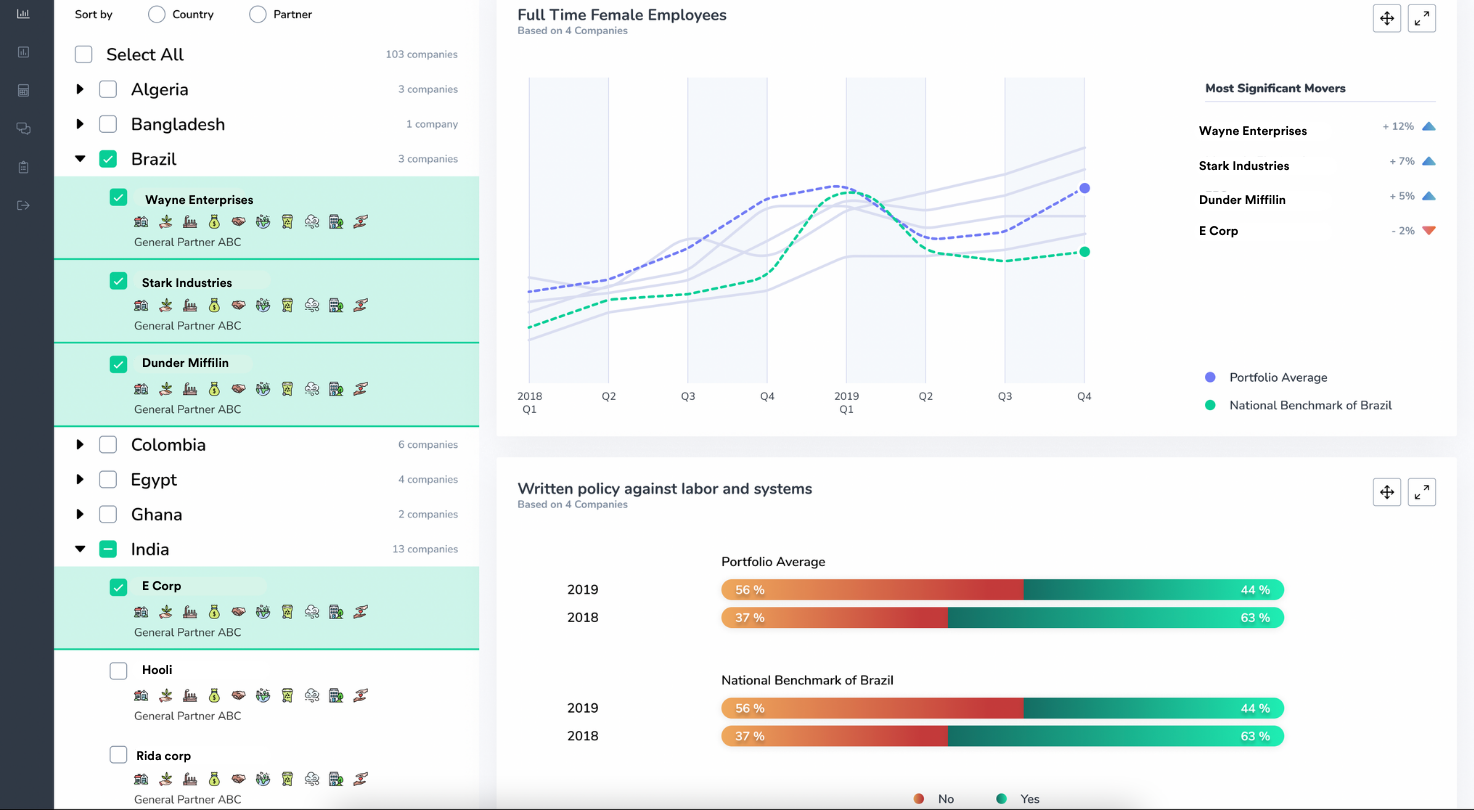Open the clipboard reports icon in the sidebar

[x=23, y=167]
